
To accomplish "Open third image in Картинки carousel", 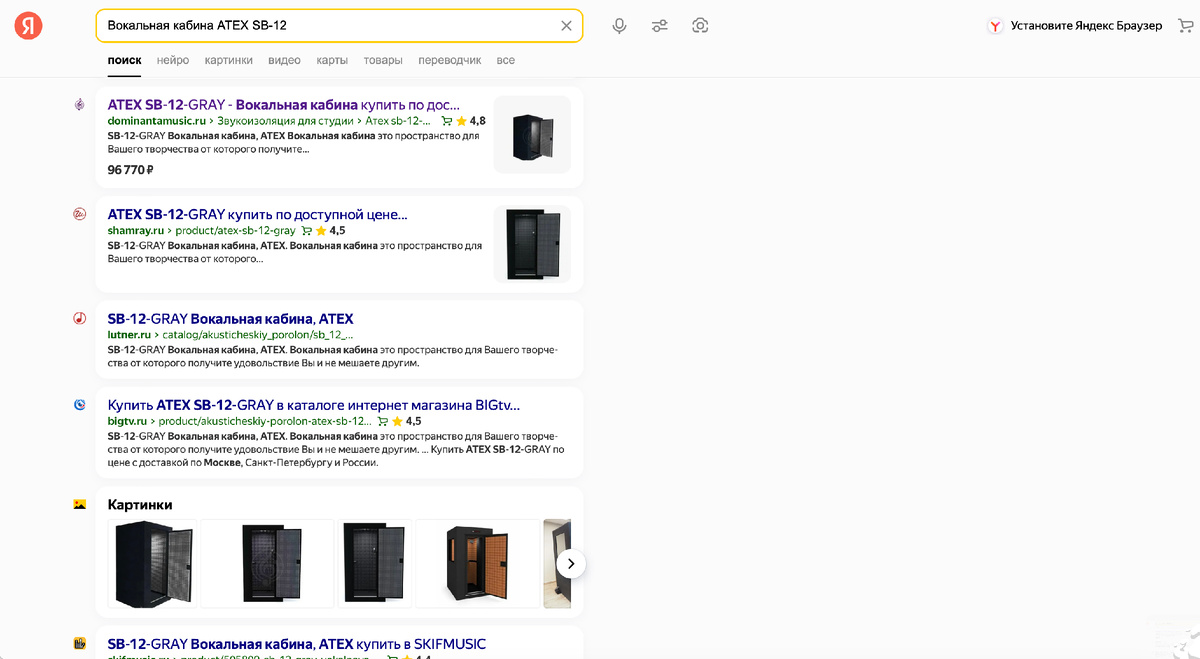I will [374, 563].
